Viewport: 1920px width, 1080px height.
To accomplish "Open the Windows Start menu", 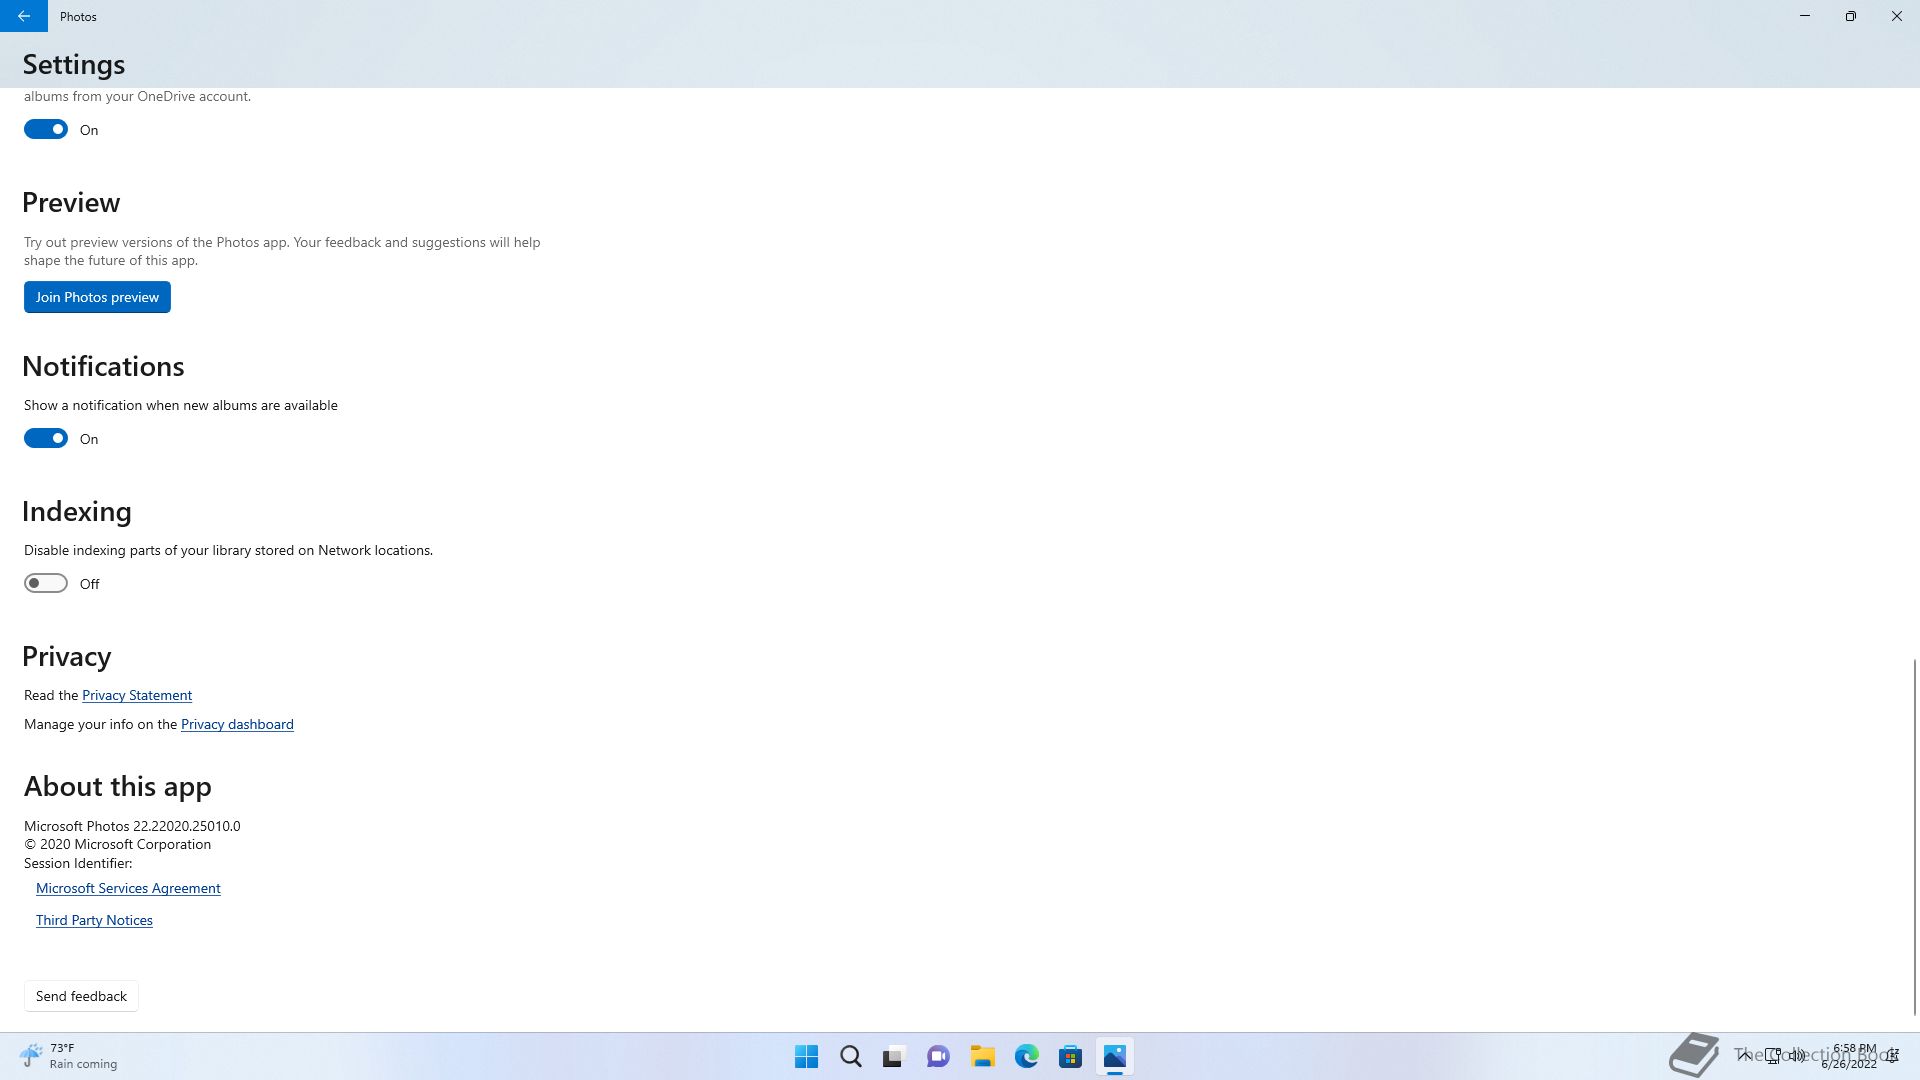I will pyautogui.click(x=806, y=1056).
